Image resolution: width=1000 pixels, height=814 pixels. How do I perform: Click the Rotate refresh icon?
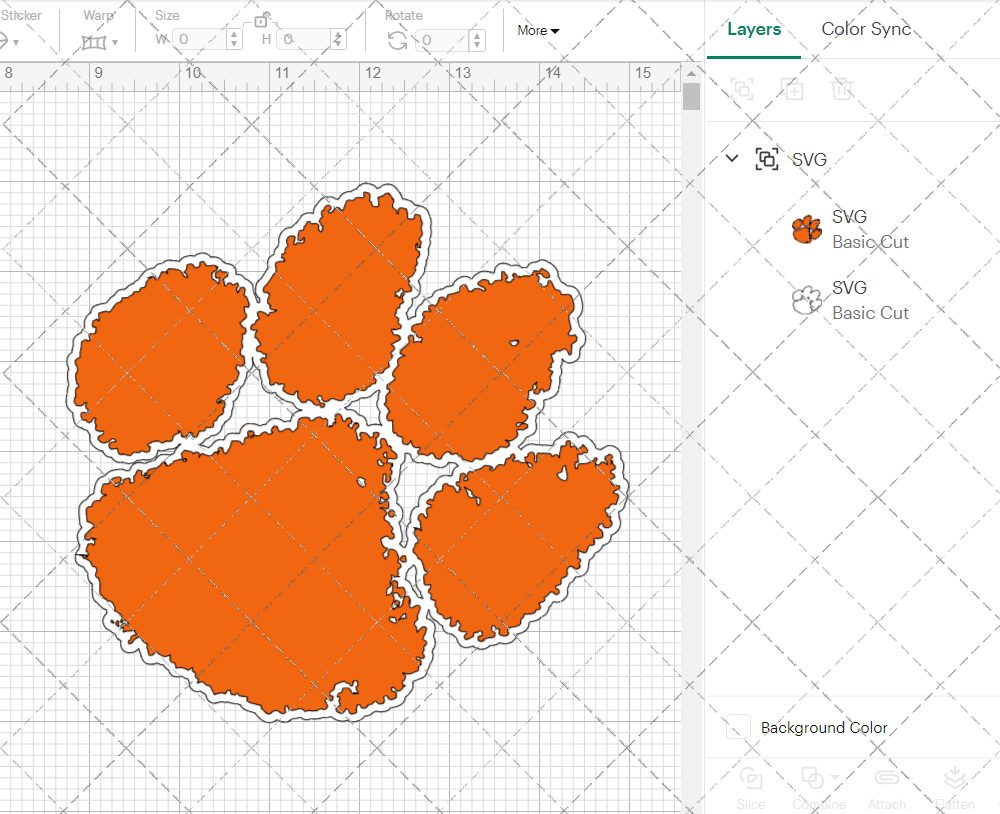click(398, 39)
